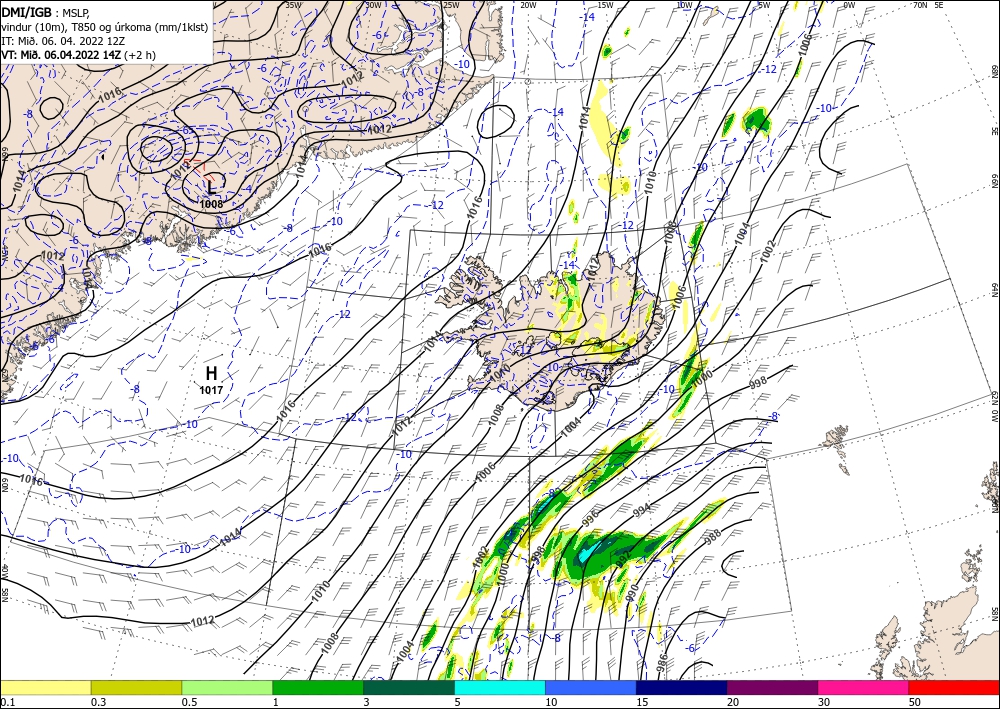Click the '994' isobar label
The image size is (1000, 709).
coord(642,509)
